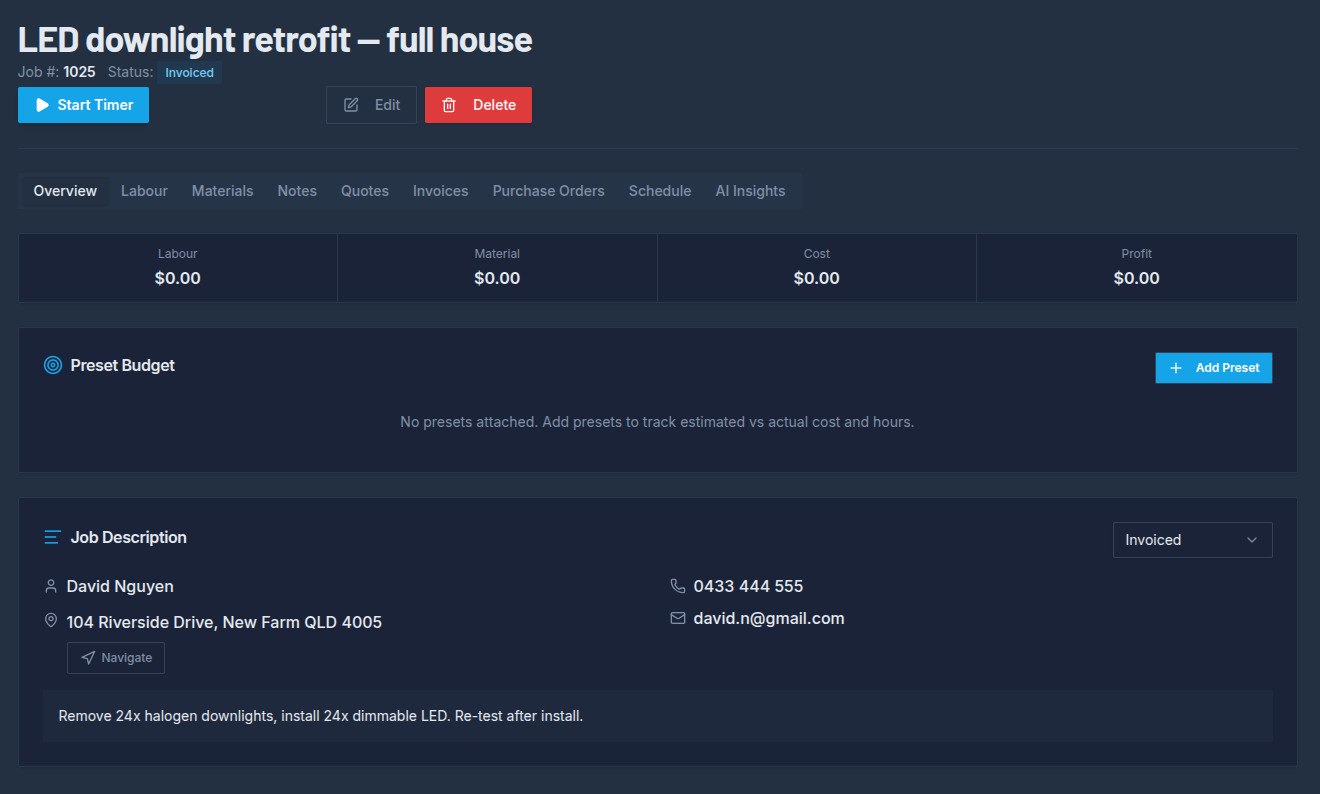Switch to the Labour tab
This screenshot has width=1320, height=794.
coord(144,191)
